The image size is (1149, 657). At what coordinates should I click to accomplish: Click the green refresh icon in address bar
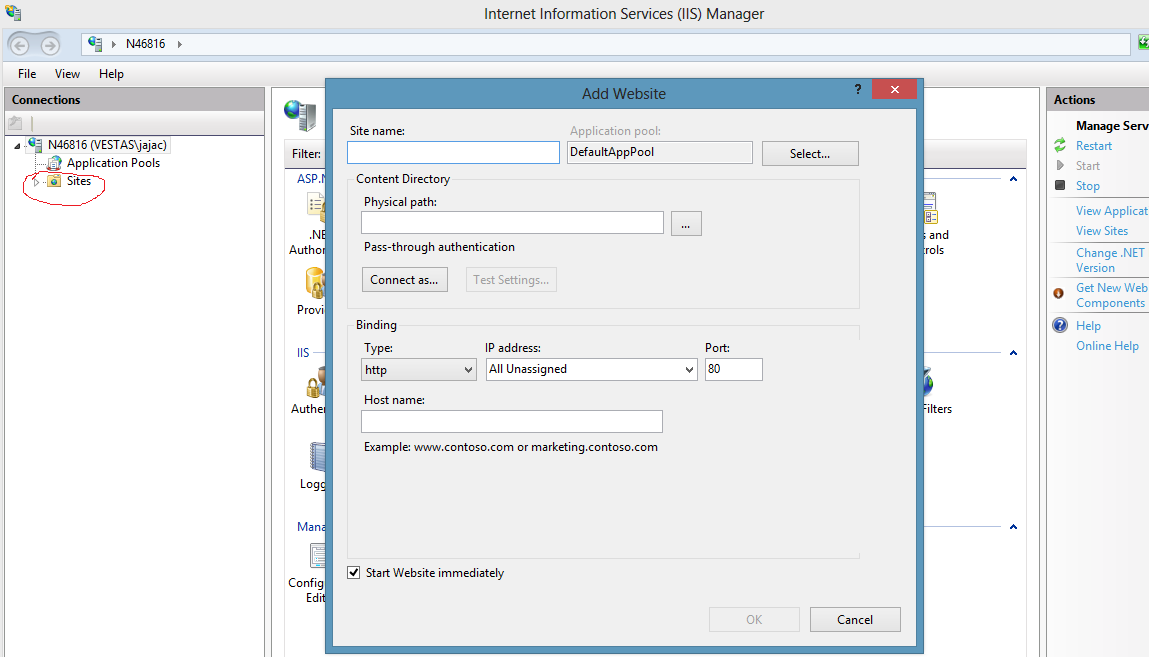click(x=1142, y=43)
